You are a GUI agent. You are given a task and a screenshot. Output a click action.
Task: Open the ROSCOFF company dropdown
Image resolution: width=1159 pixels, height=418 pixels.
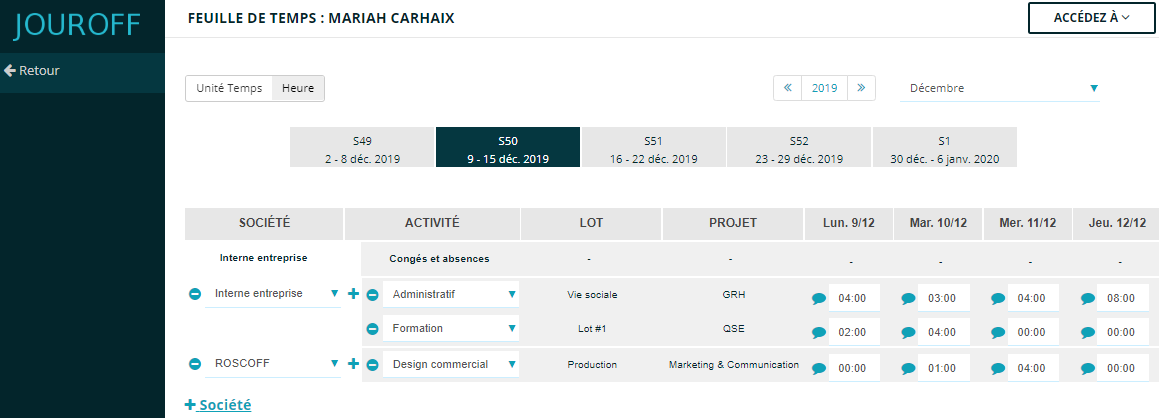273,364
